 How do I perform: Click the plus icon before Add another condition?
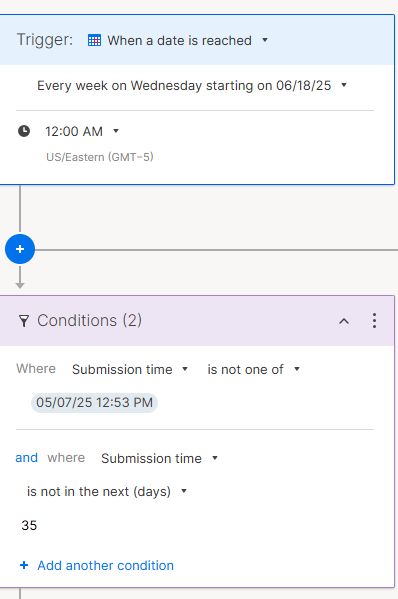click(x=24, y=565)
